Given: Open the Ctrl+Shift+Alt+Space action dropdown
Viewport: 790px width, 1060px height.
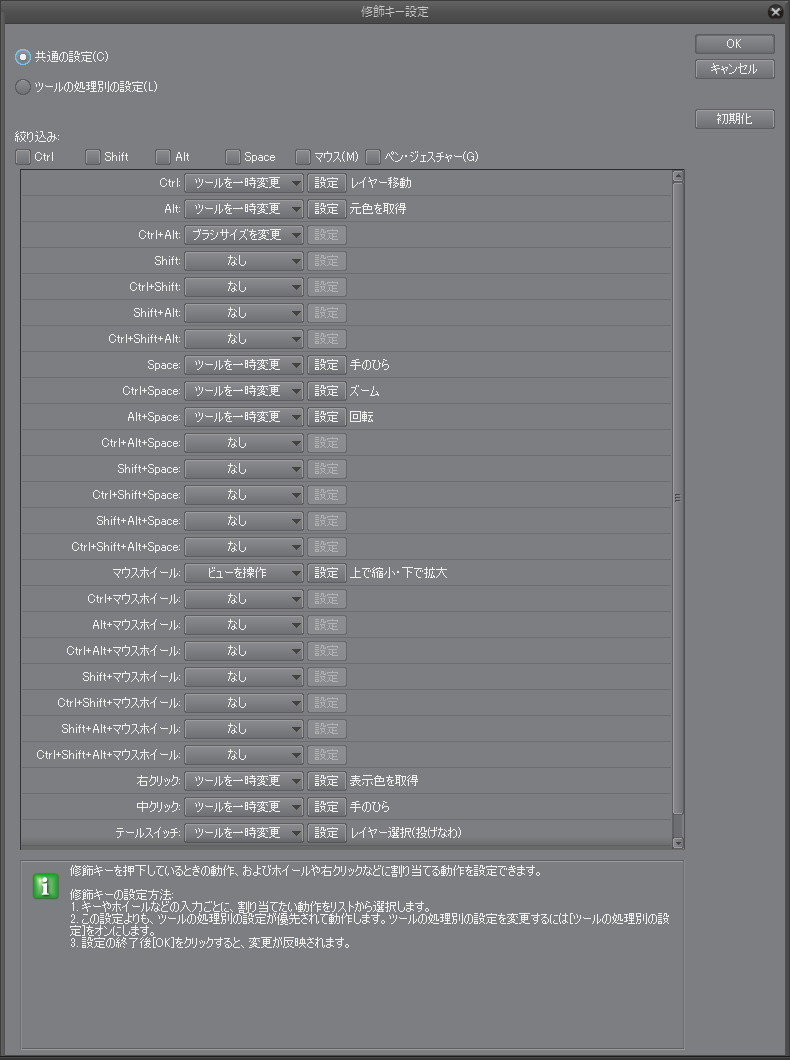Looking at the screenshot, I should [243, 547].
